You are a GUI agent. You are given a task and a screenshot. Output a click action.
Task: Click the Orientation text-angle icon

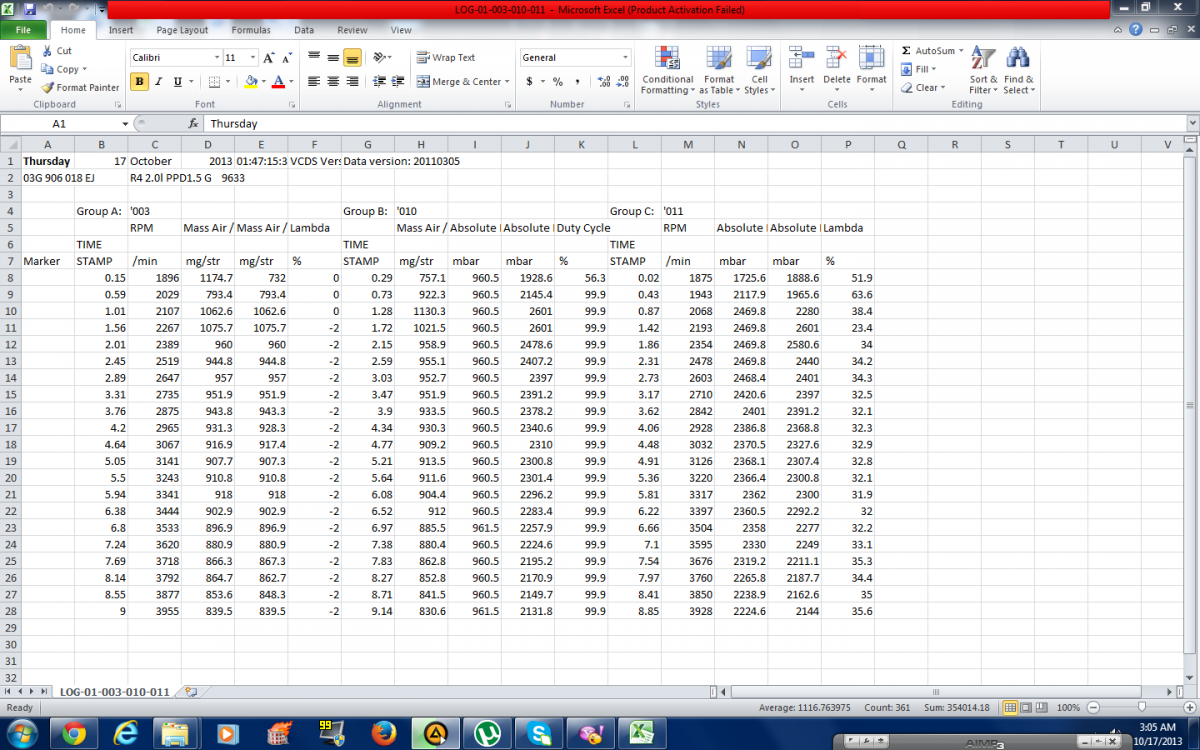coord(381,58)
